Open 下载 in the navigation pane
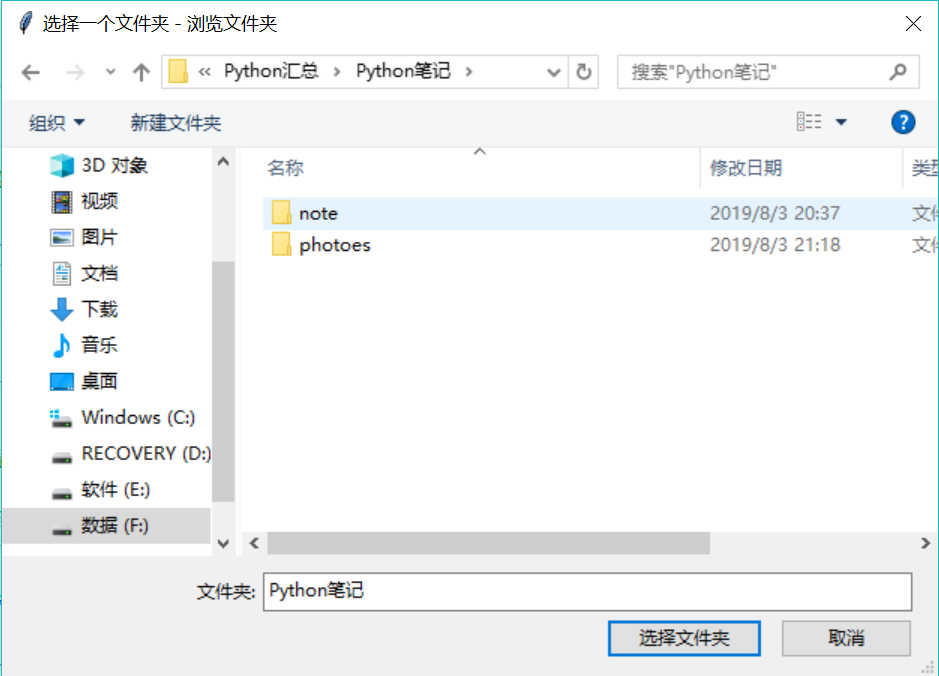This screenshot has height=676, width=939. pyautogui.click(x=84, y=310)
